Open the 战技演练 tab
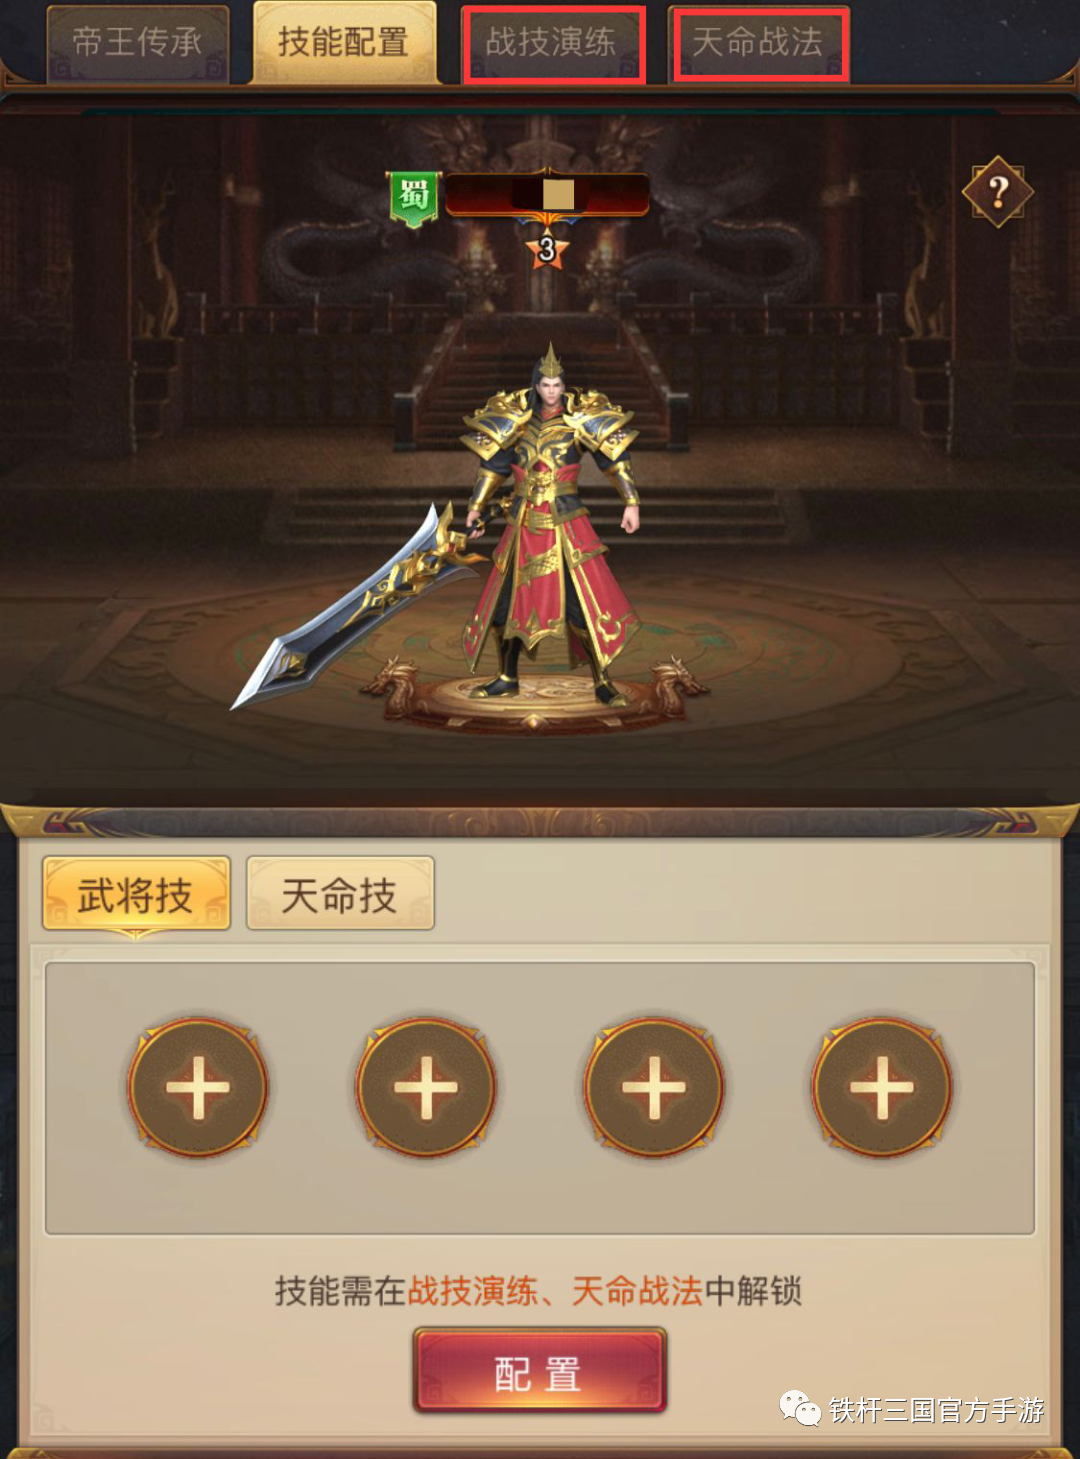This screenshot has height=1459, width=1080. 552,43
